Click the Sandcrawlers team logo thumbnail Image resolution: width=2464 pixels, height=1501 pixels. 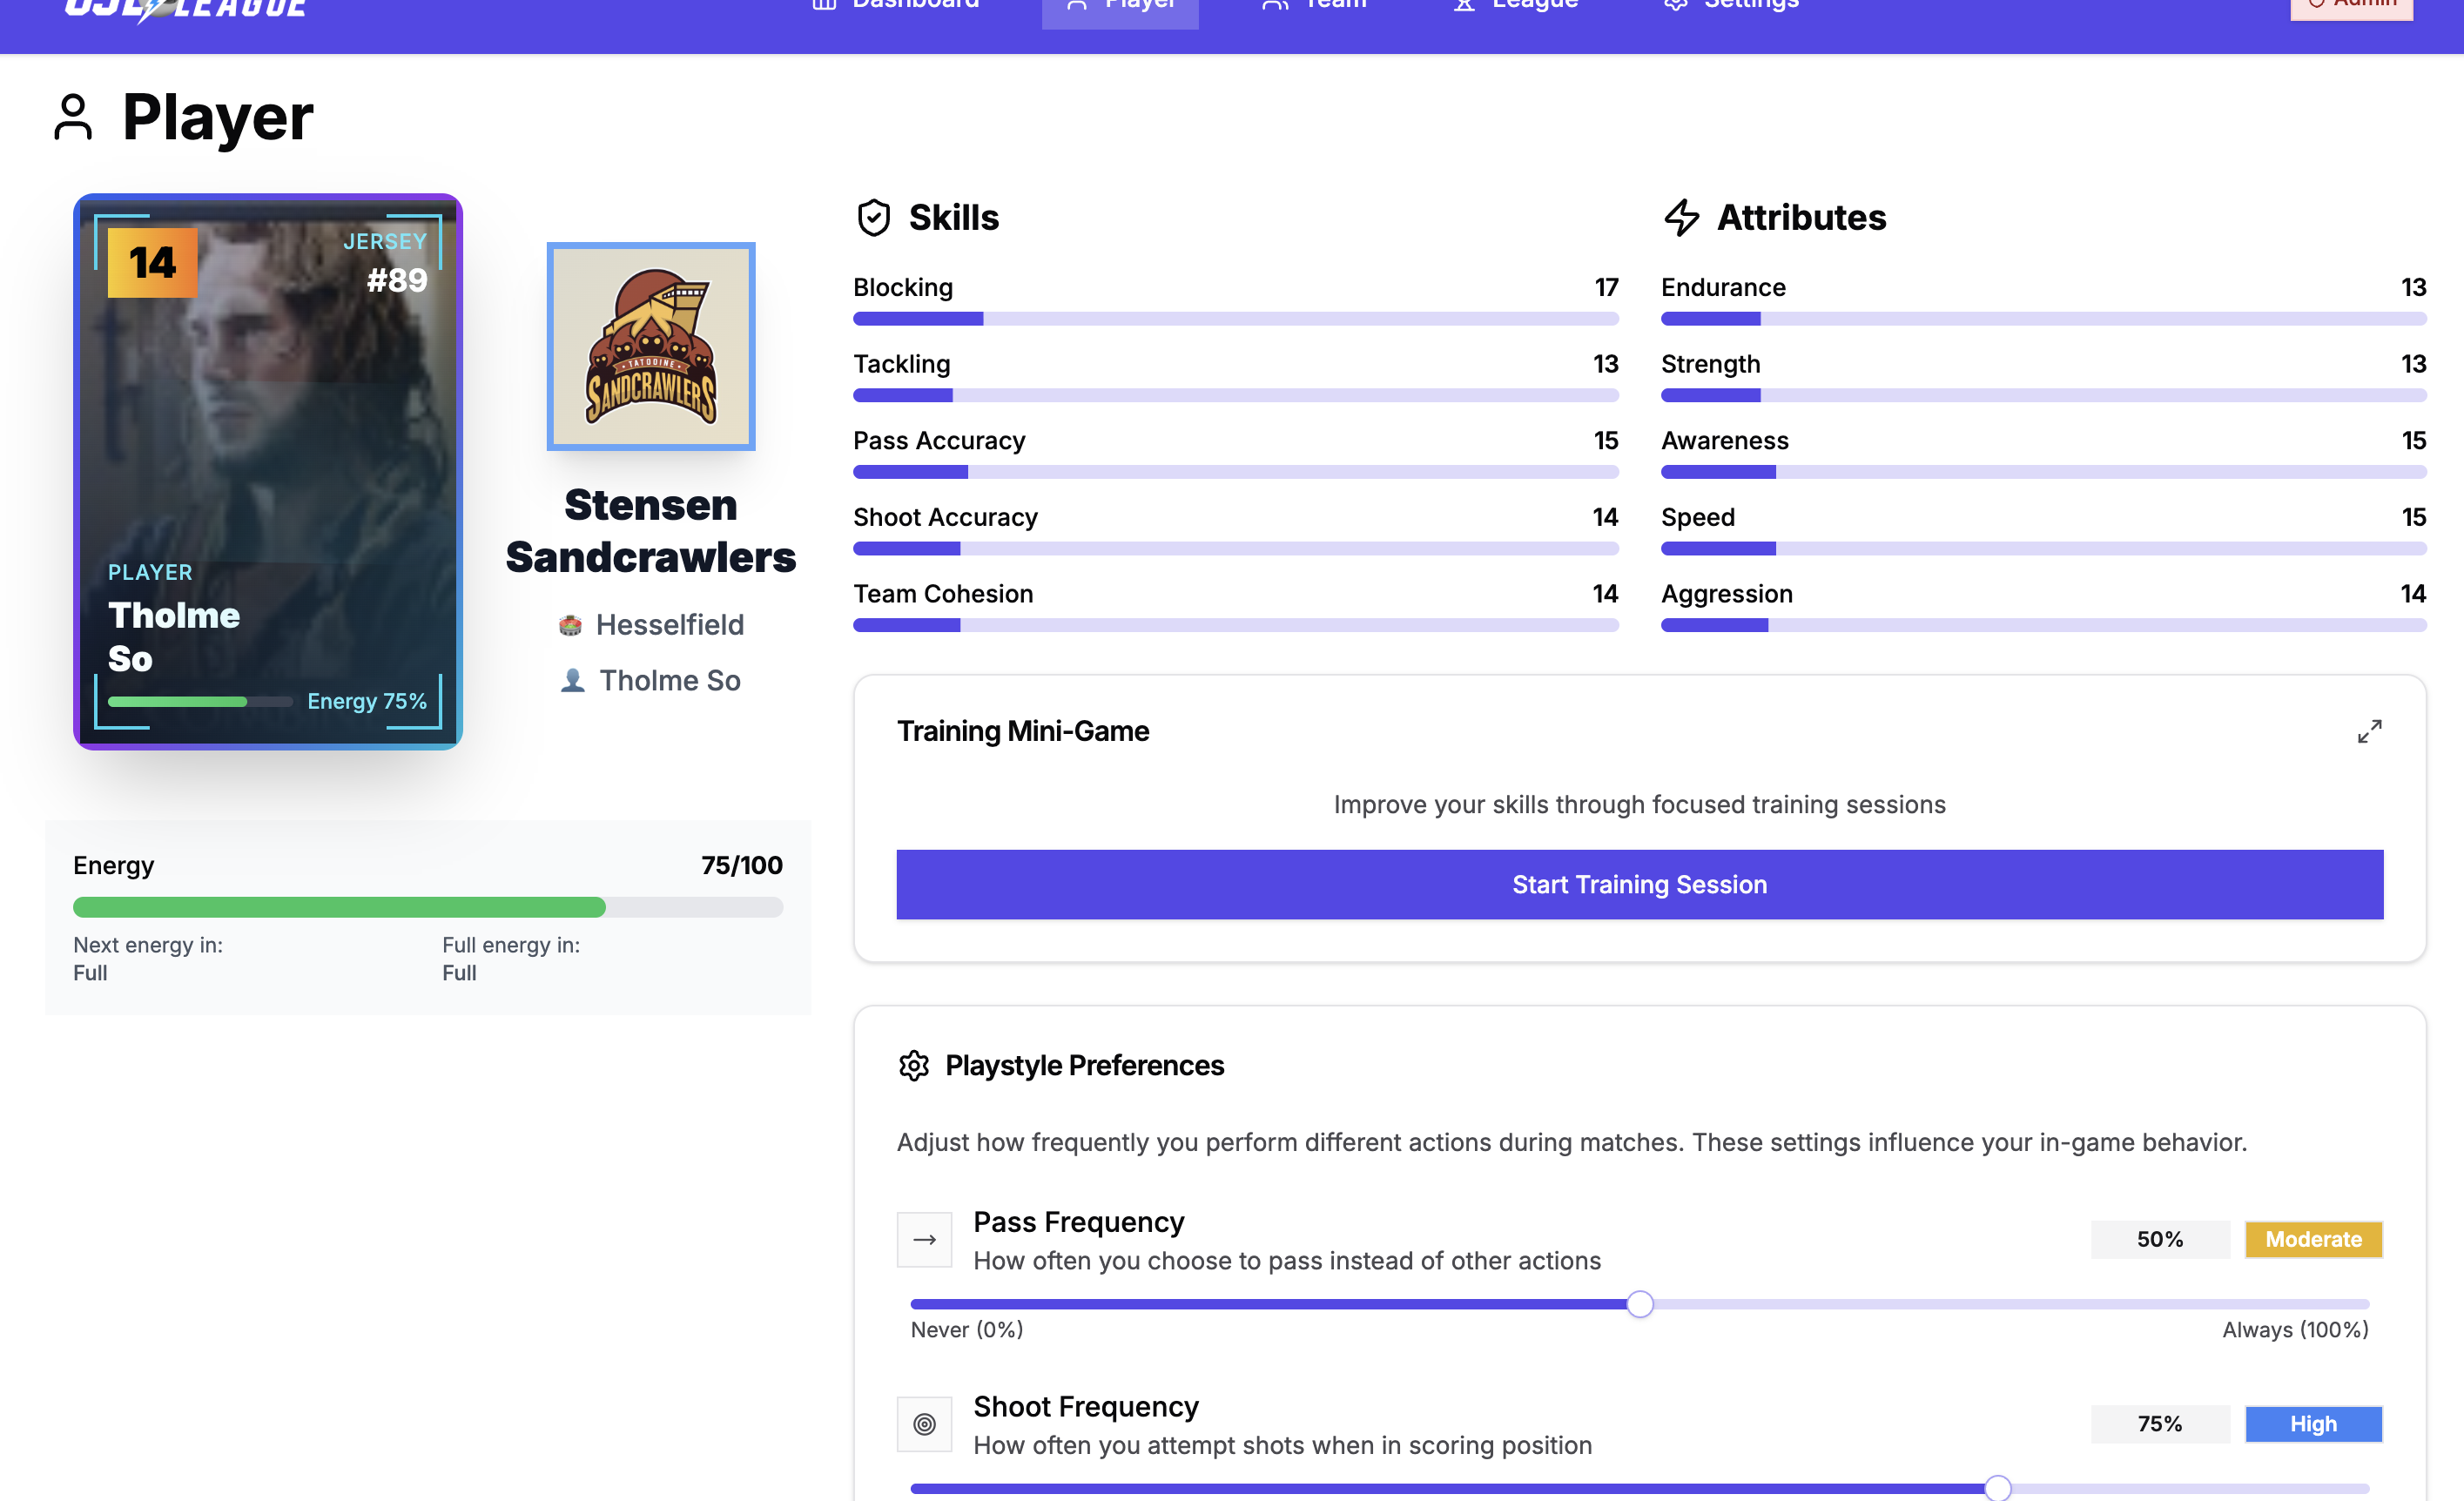(x=650, y=346)
